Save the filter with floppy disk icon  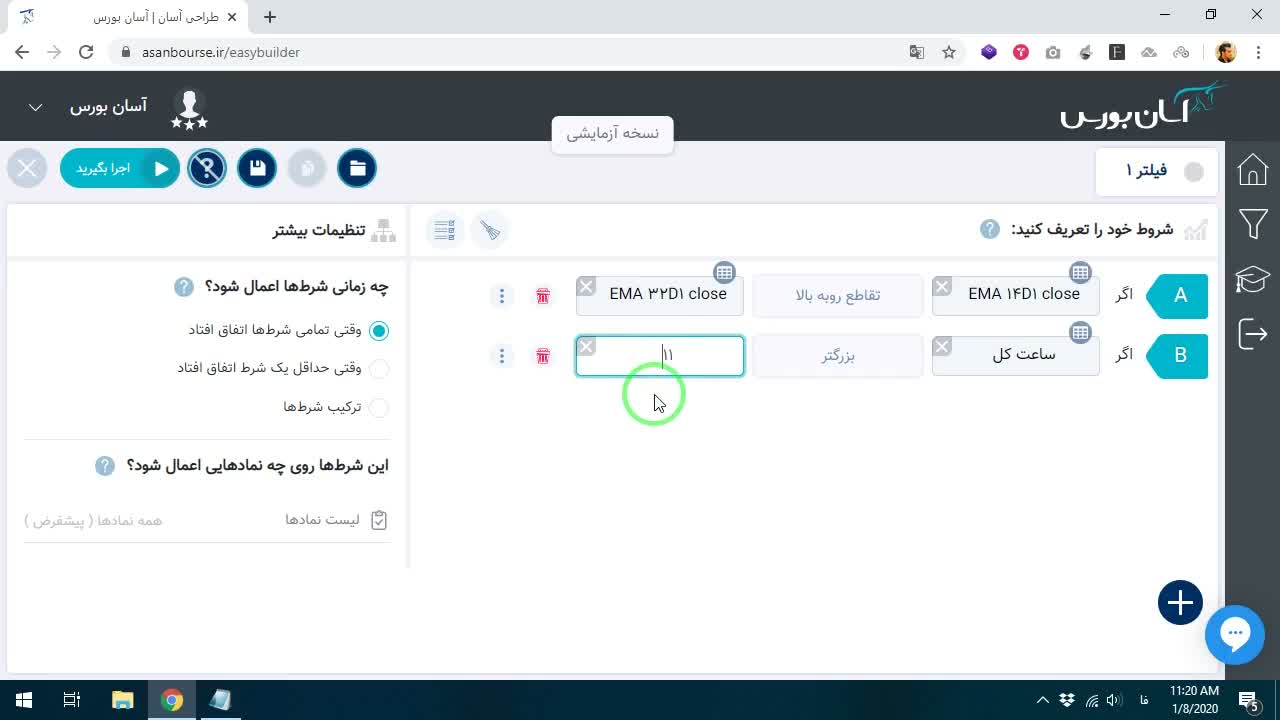(257, 168)
